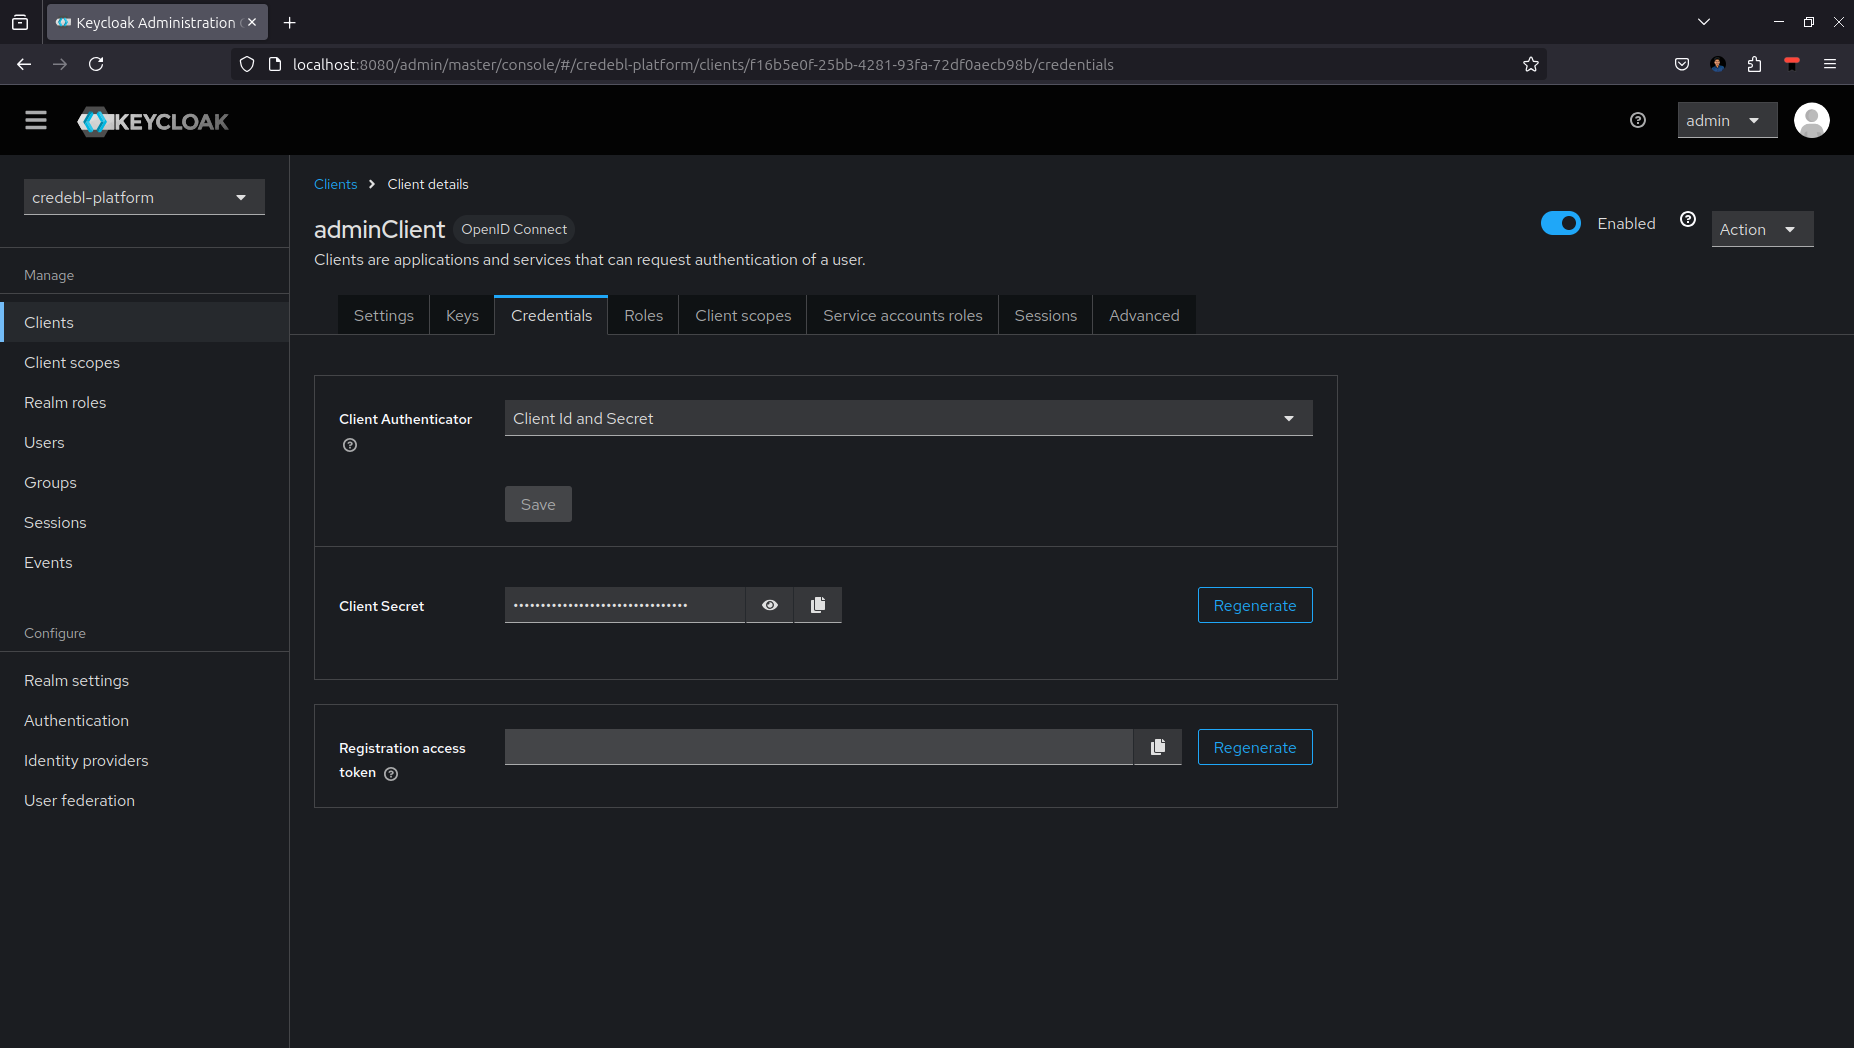Click the Registration access token field
Screen dimensions: 1854x1048
point(818,747)
